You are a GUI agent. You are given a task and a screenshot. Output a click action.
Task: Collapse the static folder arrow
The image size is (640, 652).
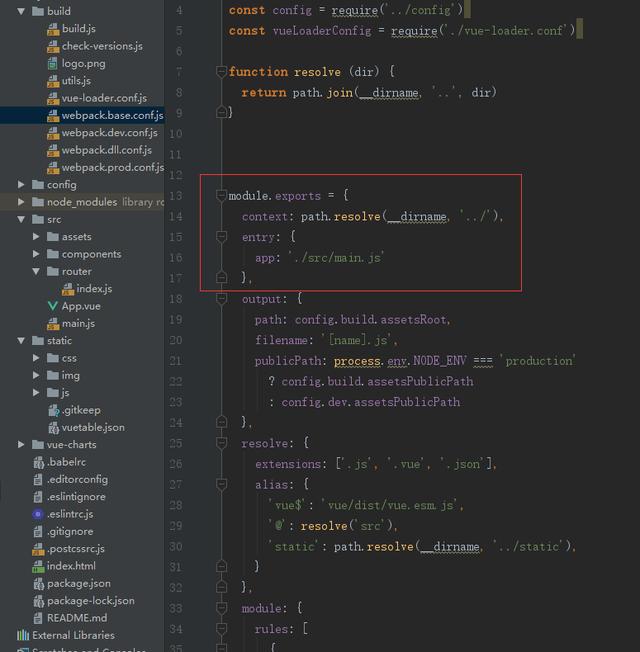pyautogui.click(x=21, y=341)
